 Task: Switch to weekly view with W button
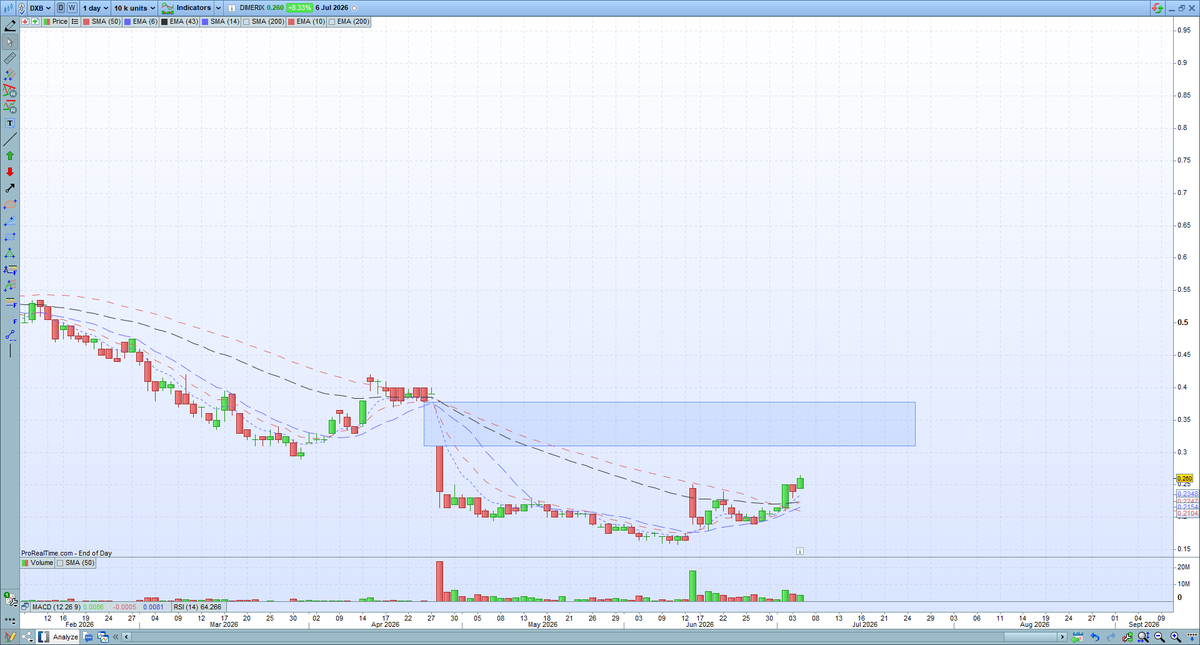pyautogui.click(x=72, y=8)
